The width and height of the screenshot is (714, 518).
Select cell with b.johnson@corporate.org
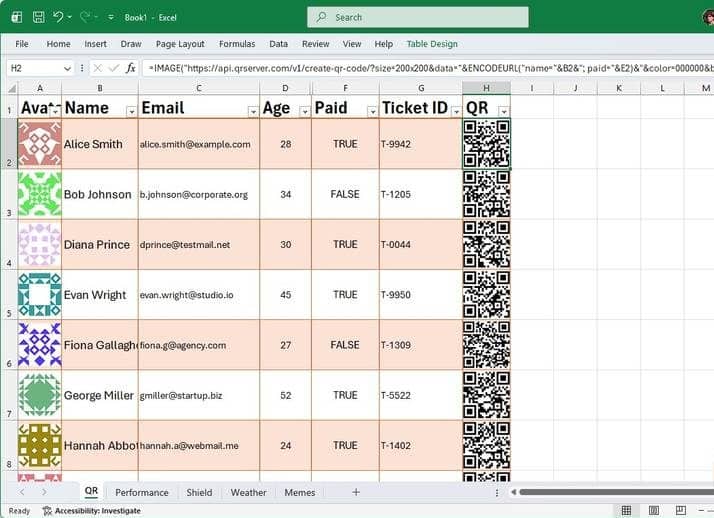pos(199,194)
